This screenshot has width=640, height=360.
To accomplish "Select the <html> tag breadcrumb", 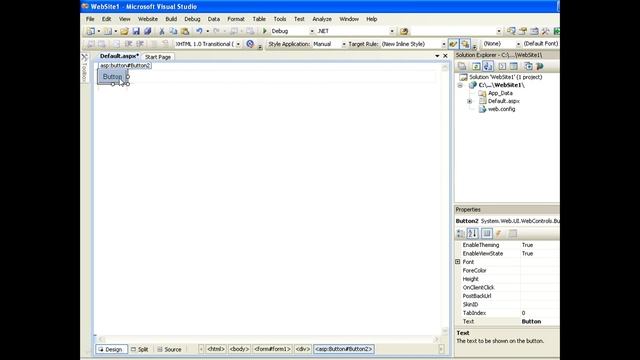I will point(216,349).
